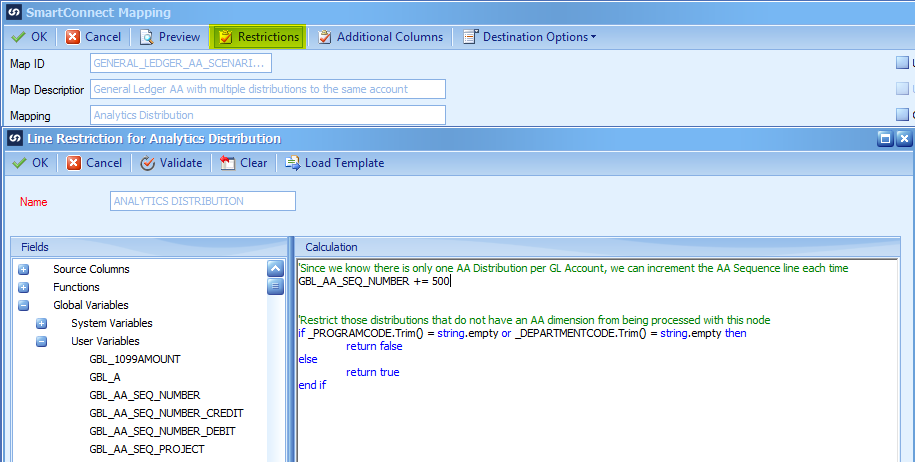Open the Restrictions window
The height and width of the screenshot is (462, 915).
tap(258, 37)
